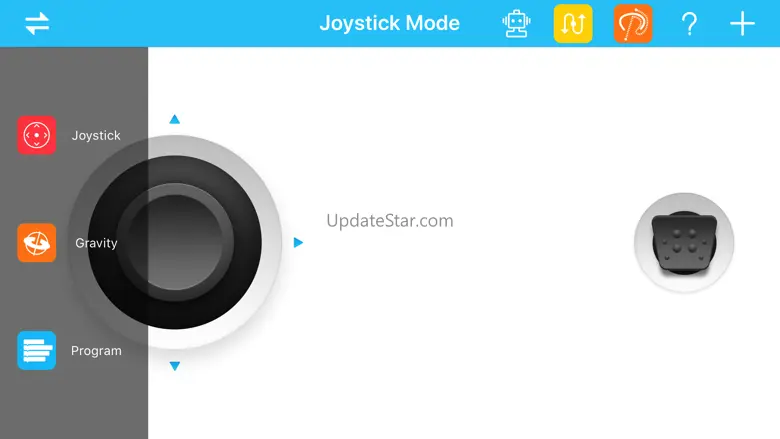
Task: Open the orange path-drawing icon
Action: click(x=633, y=23)
